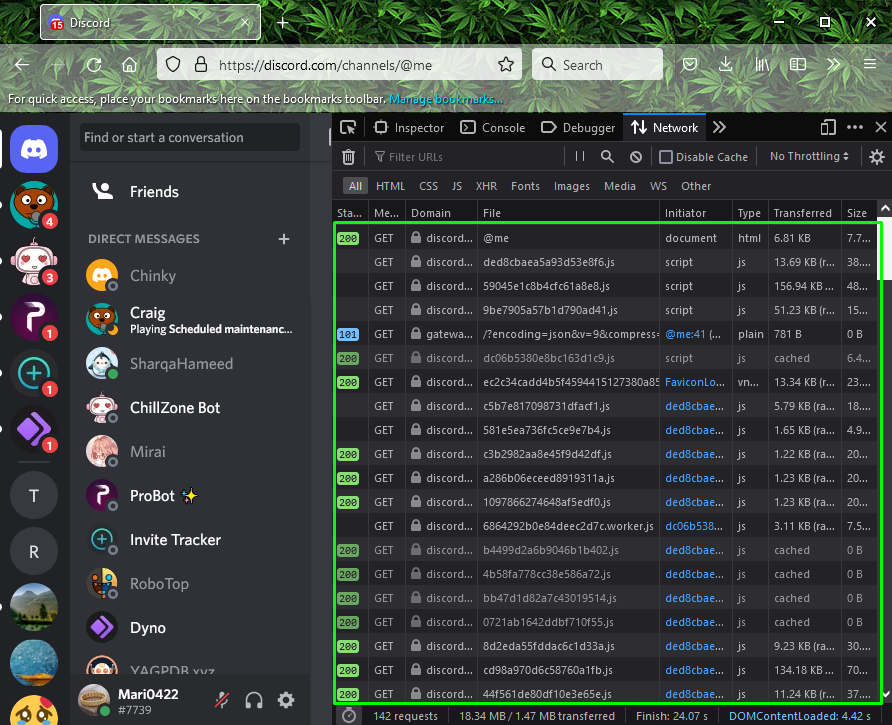Screen dimensions: 892x725
Task: Toggle Firefox sidebar icon
Action: [x=798, y=64]
